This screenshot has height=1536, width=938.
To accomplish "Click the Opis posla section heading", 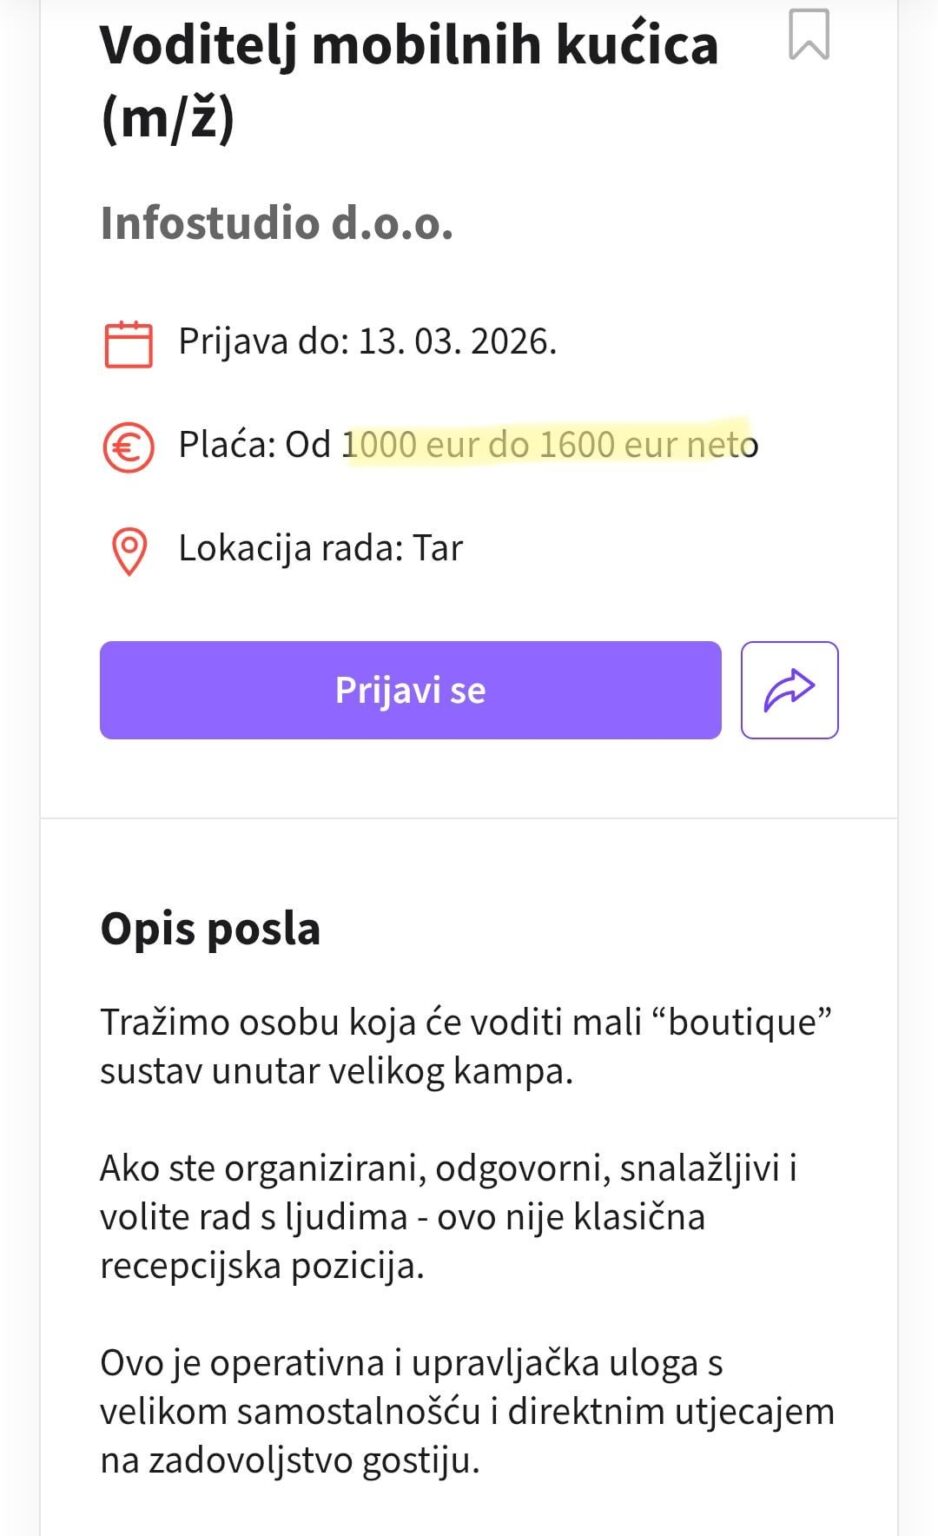I will (x=211, y=928).
